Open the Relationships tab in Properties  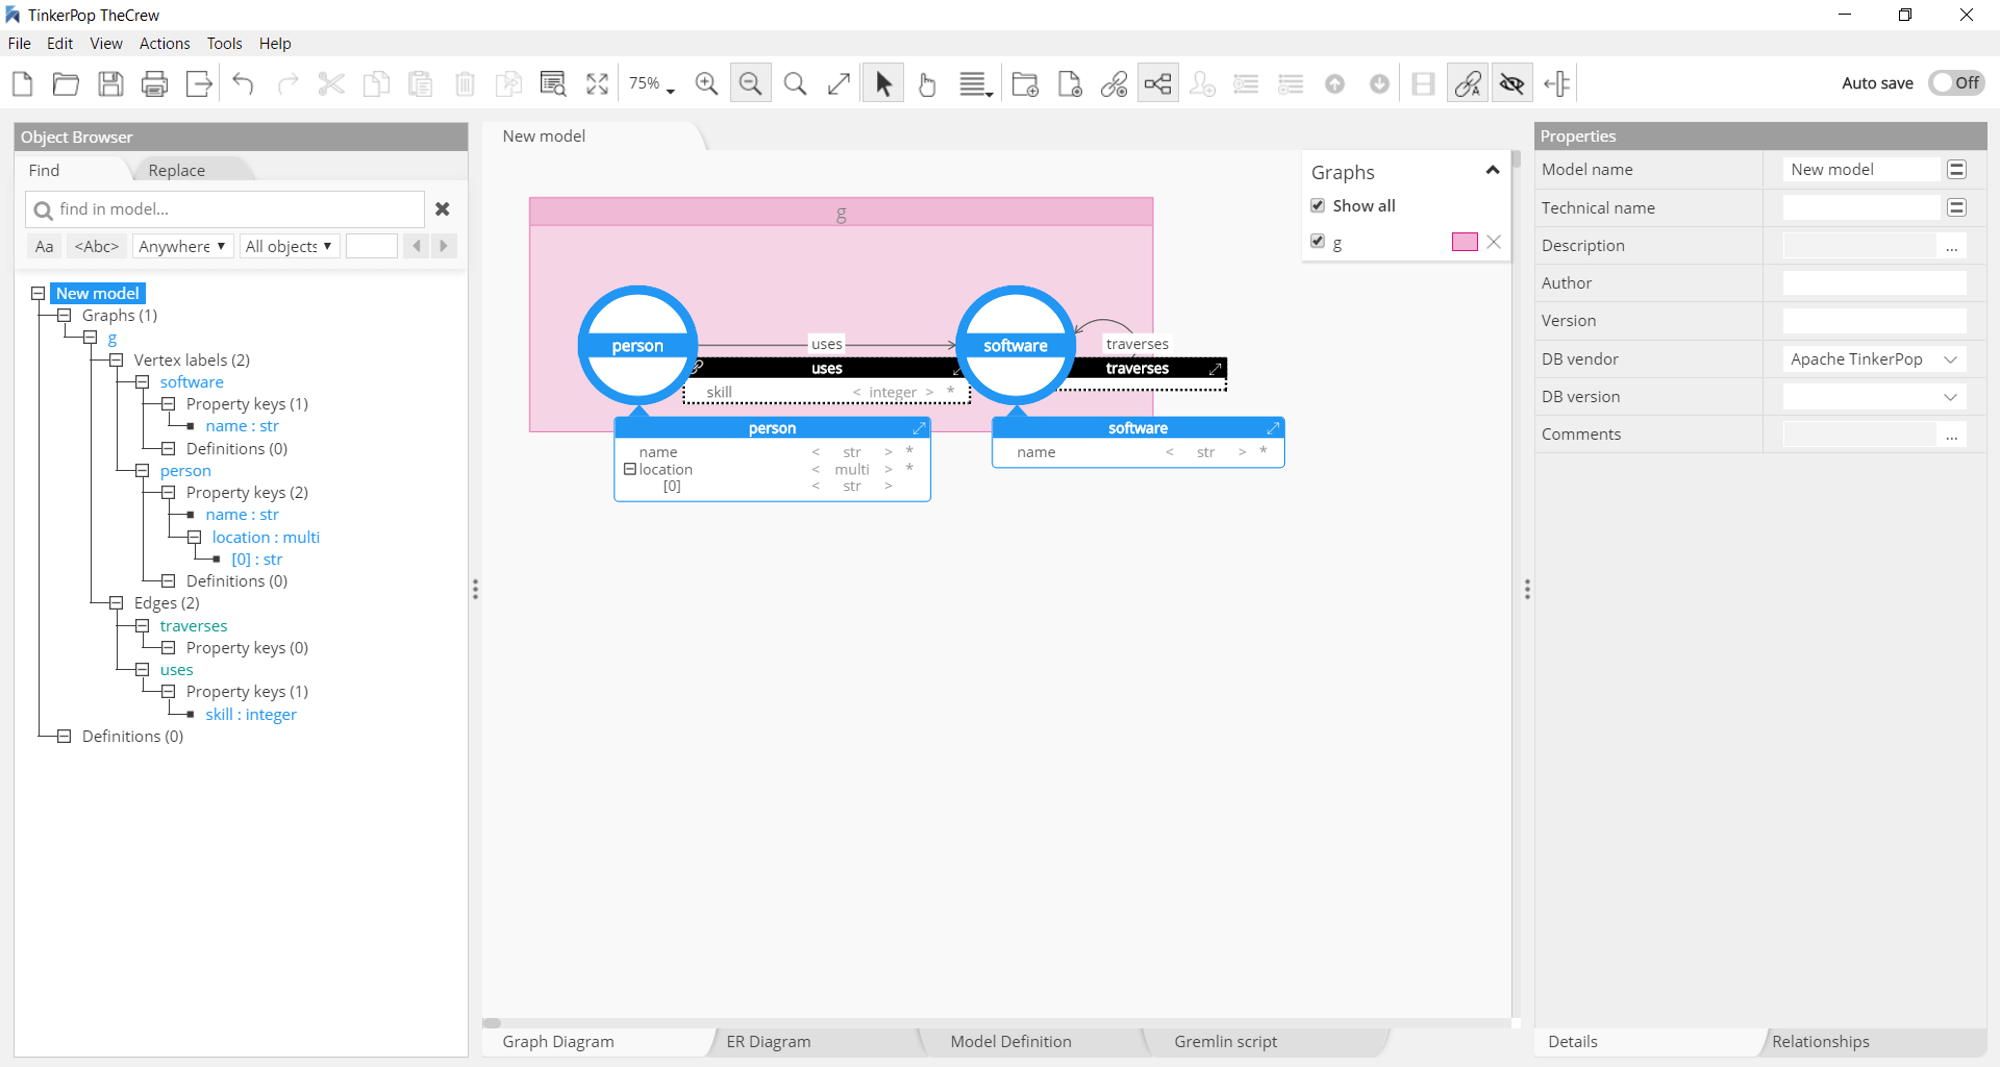click(x=1820, y=1041)
